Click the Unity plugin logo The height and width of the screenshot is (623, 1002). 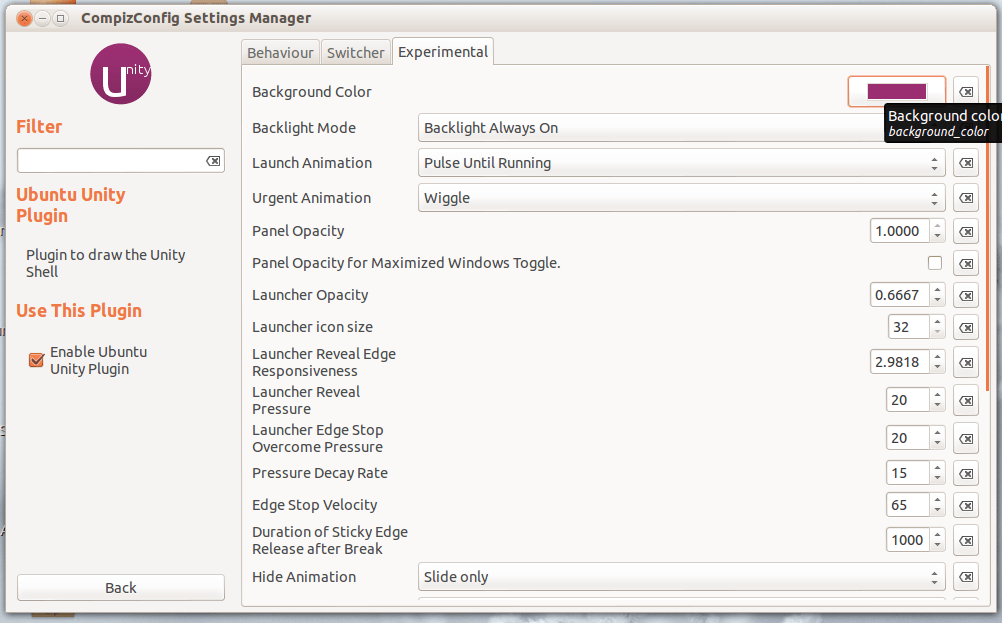click(x=121, y=75)
